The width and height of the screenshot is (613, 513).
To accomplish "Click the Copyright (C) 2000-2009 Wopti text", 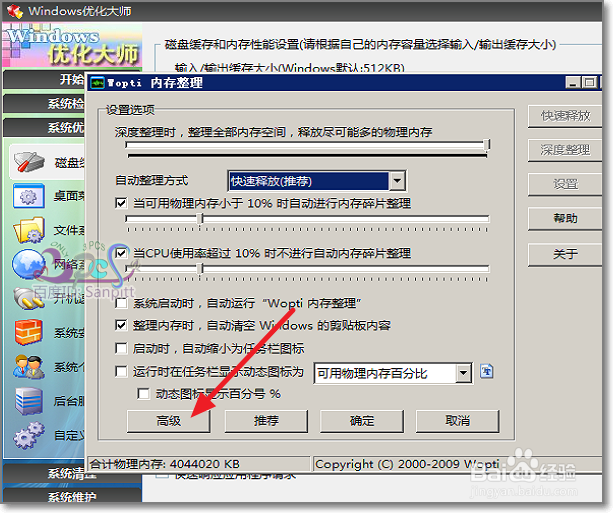I will pos(407,464).
